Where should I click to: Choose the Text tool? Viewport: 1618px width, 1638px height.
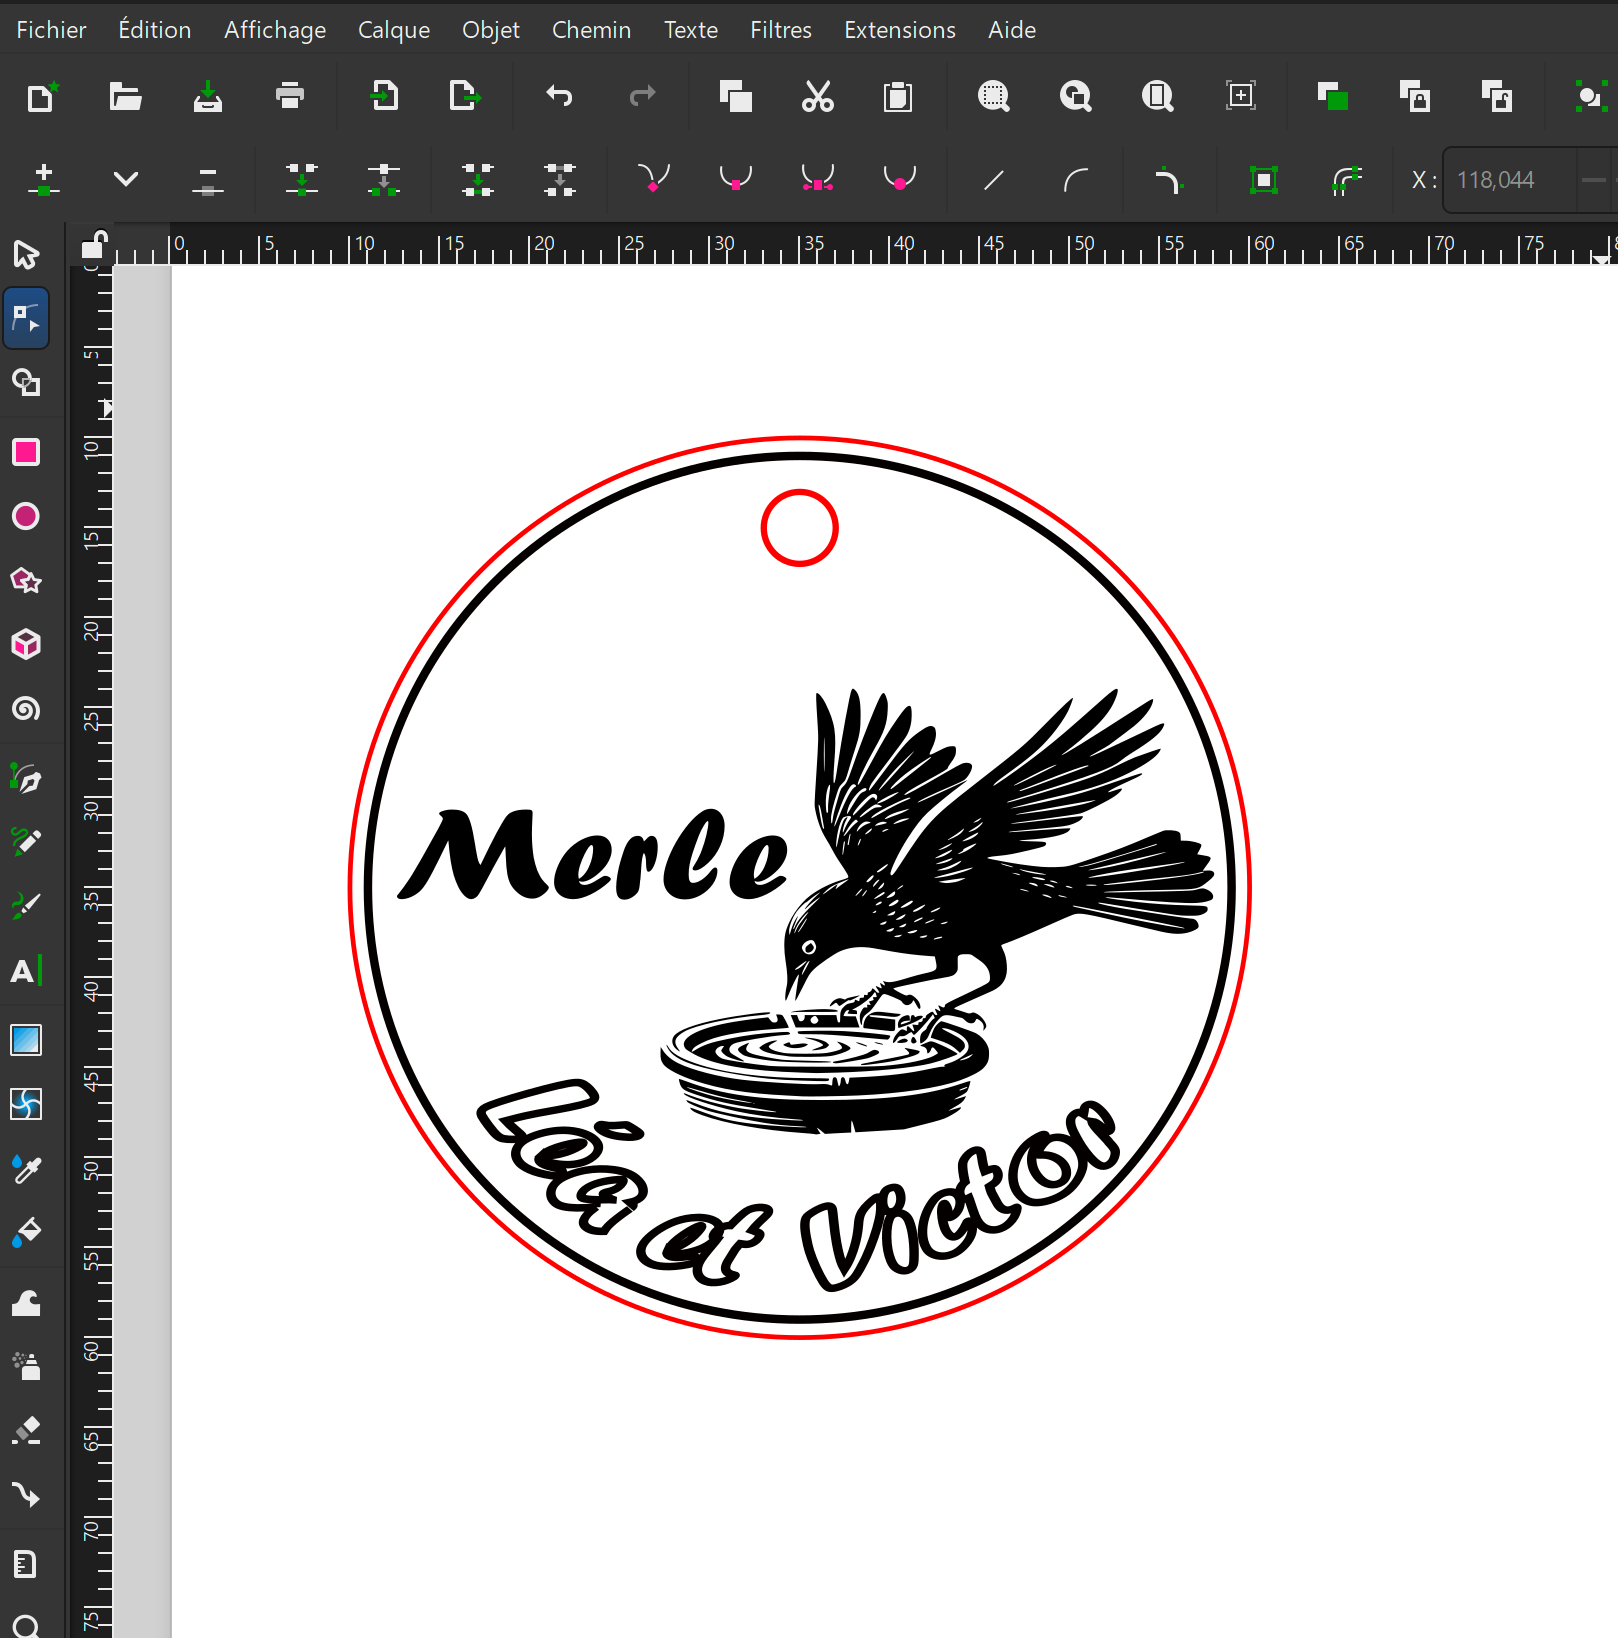pyautogui.click(x=26, y=971)
